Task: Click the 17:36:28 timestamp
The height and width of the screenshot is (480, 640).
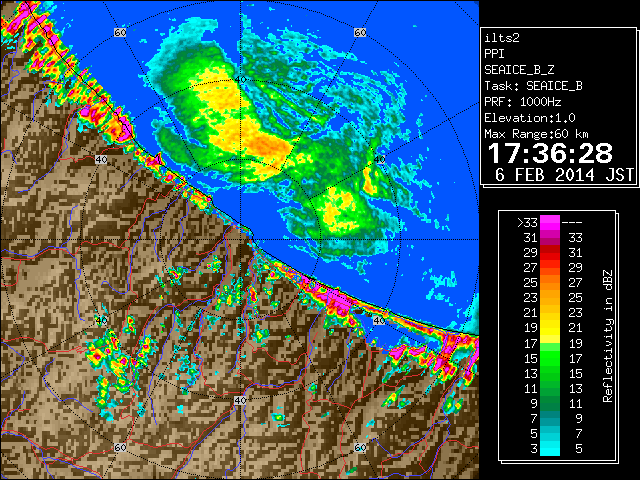Action: pyautogui.click(x=550, y=153)
